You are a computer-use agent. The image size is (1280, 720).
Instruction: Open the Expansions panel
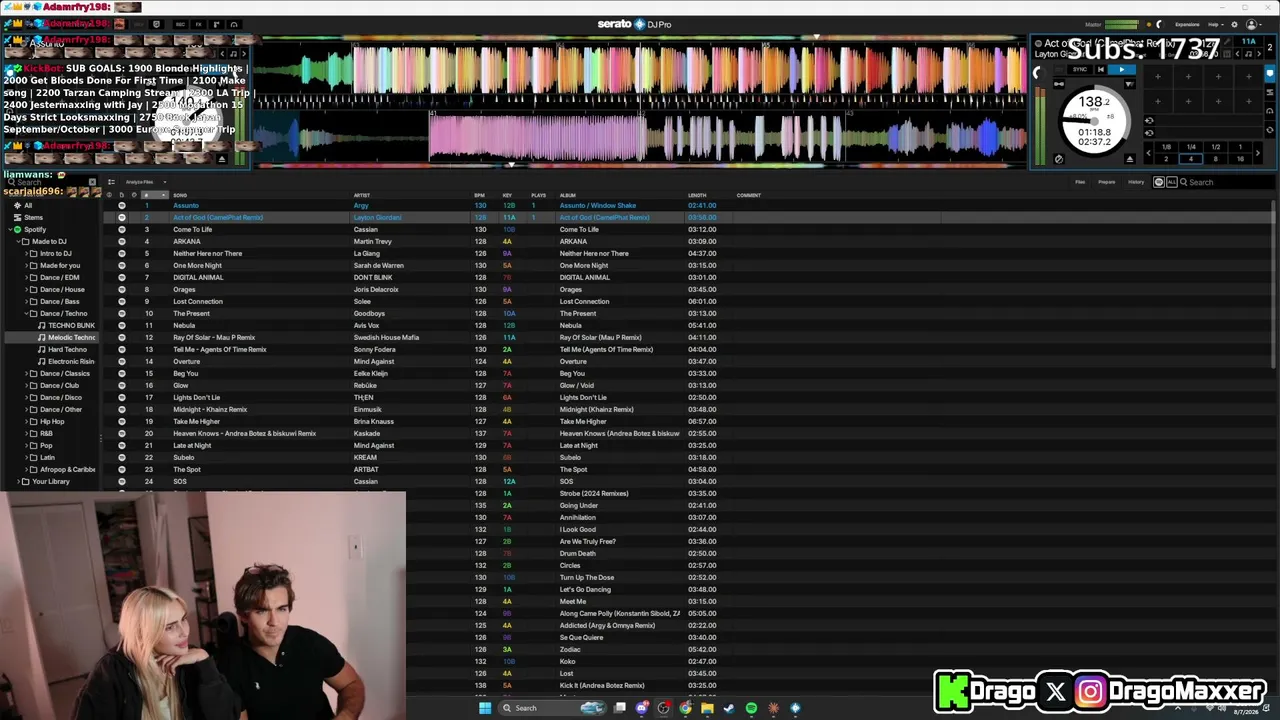pyautogui.click(x=1187, y=24)
